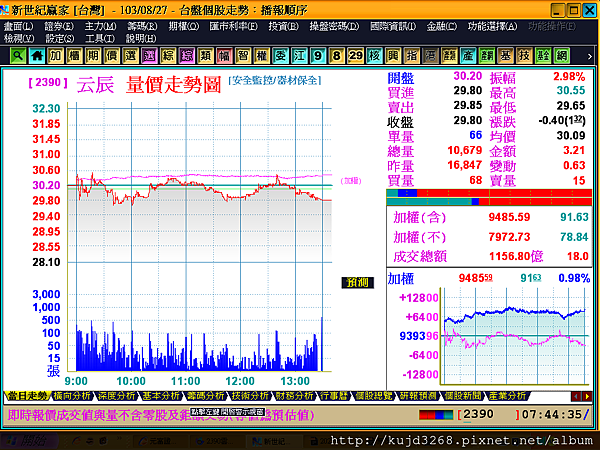The image size is (600, 450).
Task: Open the 操盤密碼(D) menu
Action: click(x=334, y=26)
